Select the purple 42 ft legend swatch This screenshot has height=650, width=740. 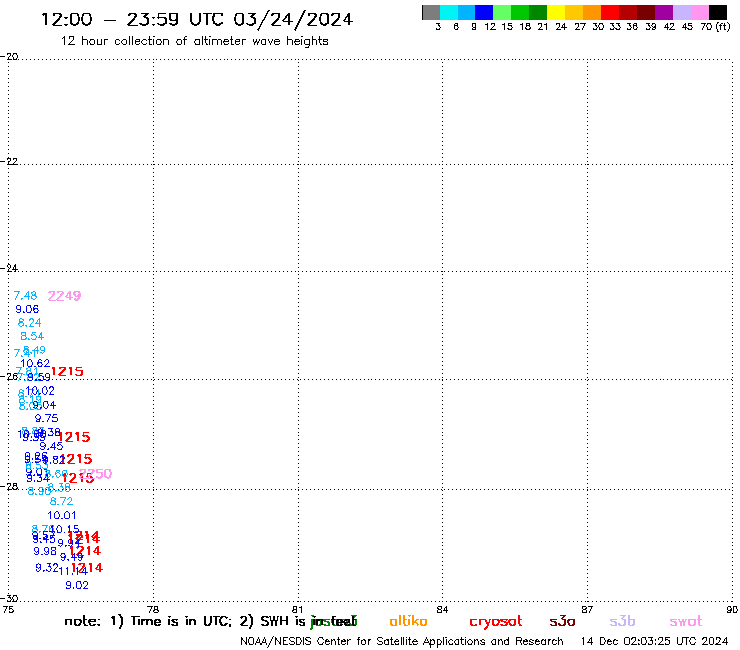pos(664,12)
